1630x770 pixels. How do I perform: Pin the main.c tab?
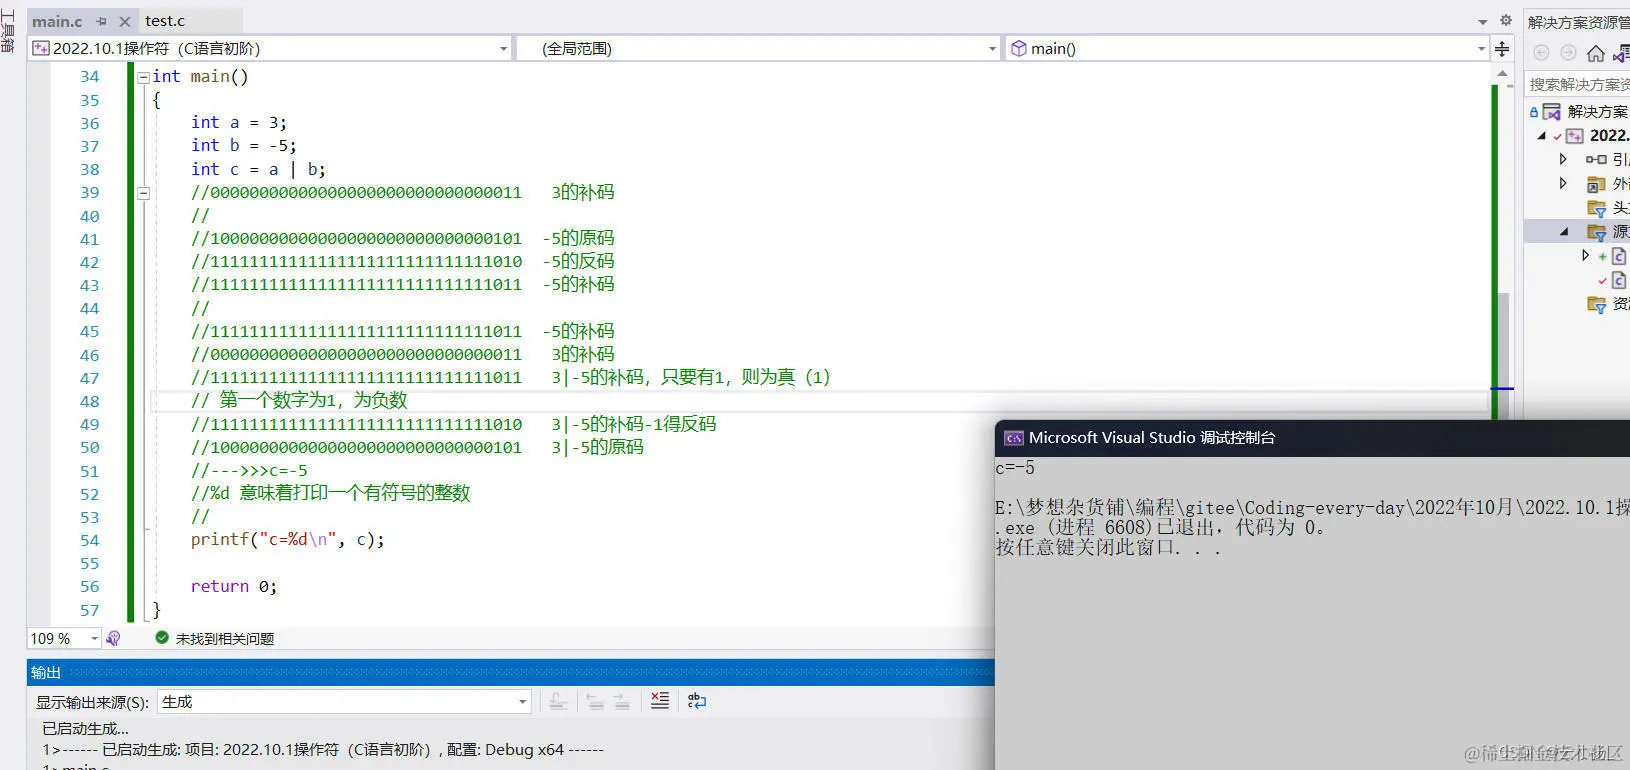(102, 21)
